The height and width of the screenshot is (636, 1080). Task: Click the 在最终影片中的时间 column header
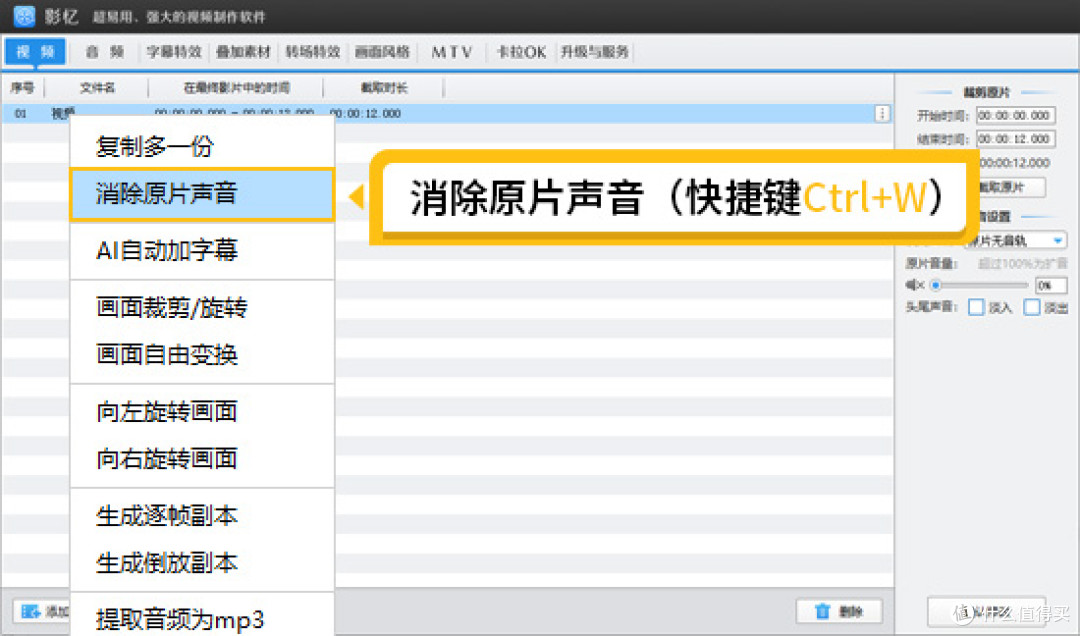[236, 88]
